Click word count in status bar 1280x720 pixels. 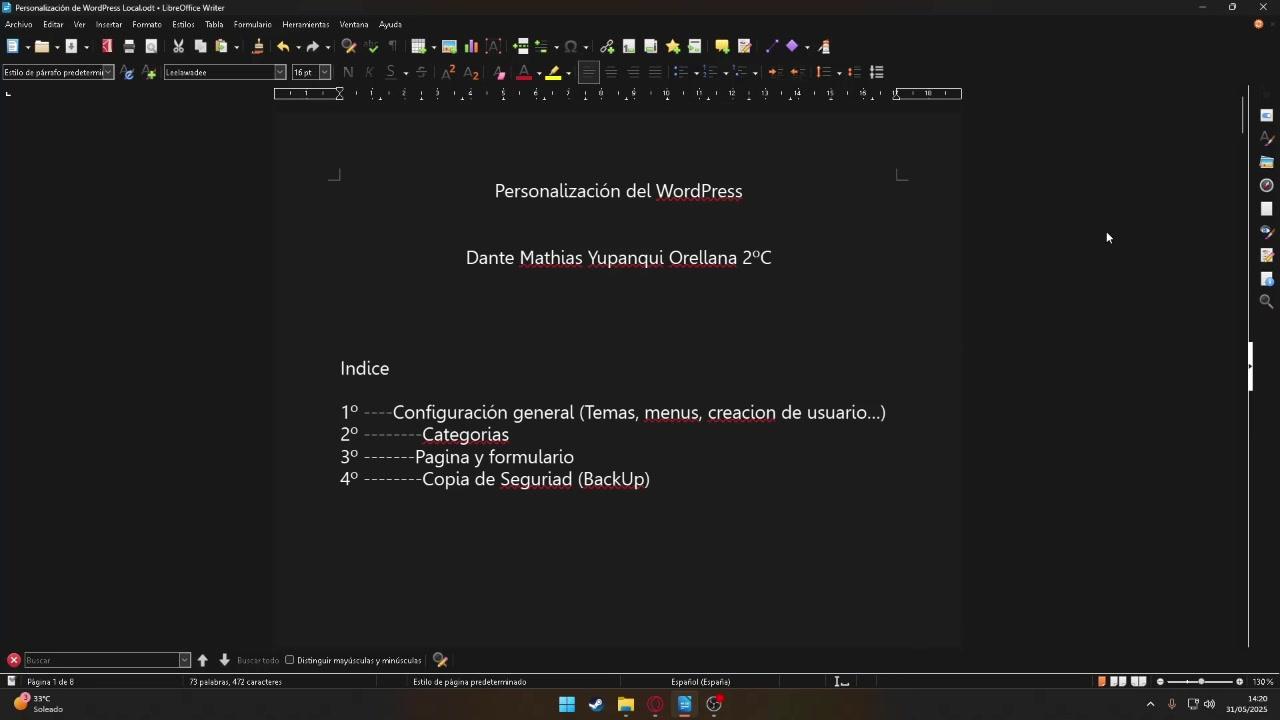(236, 682)
